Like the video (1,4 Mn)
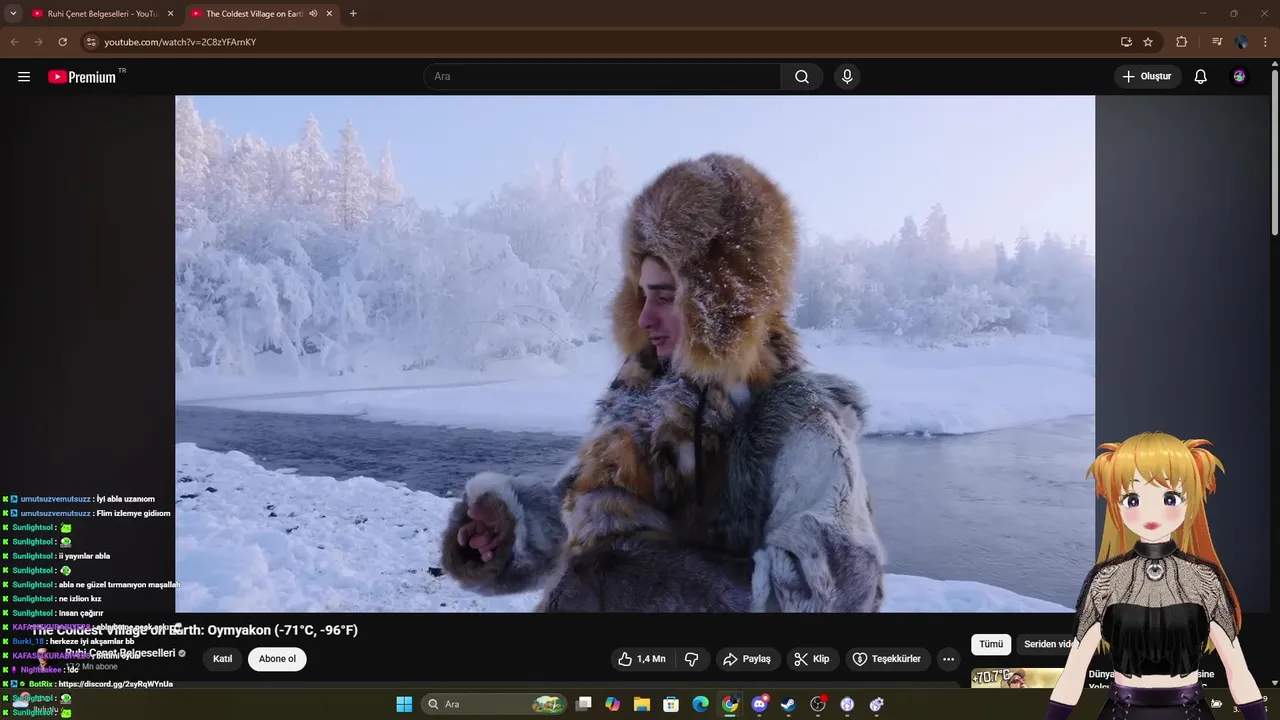Image resolution: width=1280 pixels, height=720 pixels. pos(641,659)
